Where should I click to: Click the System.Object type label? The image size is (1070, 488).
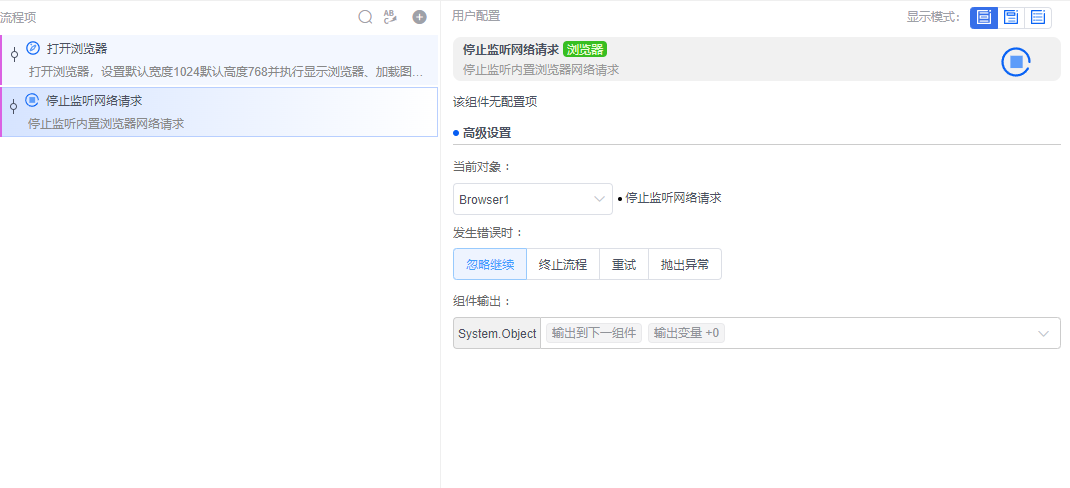tap(497, 334)
